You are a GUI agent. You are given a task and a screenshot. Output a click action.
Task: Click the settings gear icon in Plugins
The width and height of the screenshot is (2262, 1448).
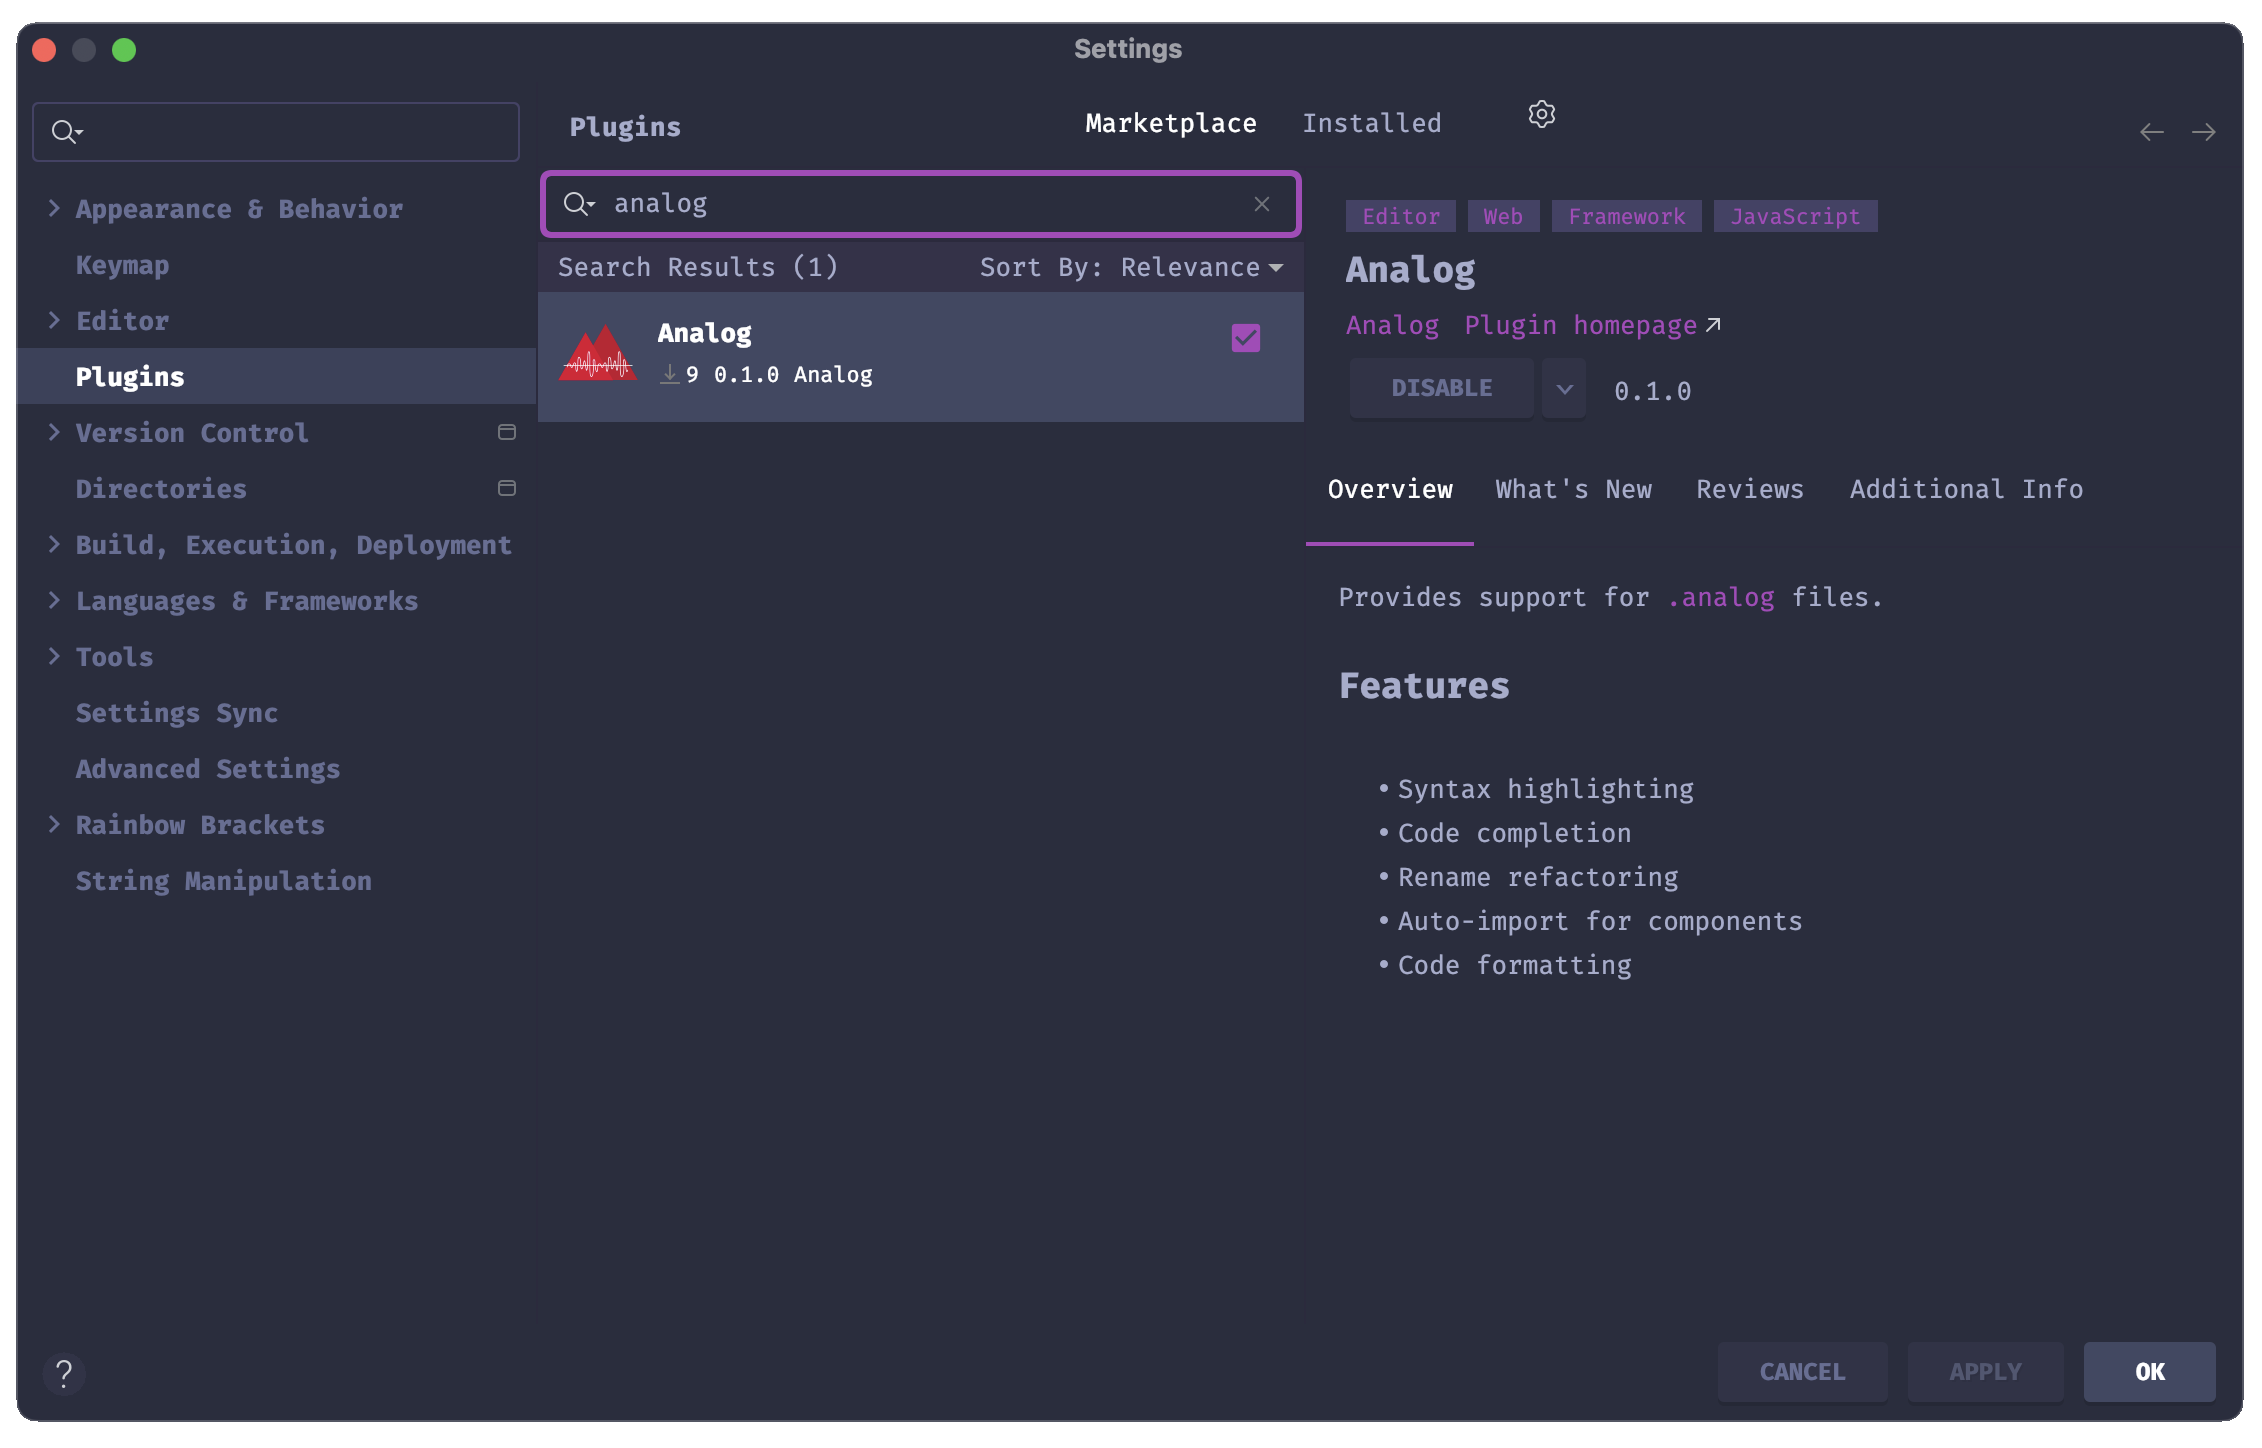(x=1542, y=114)
